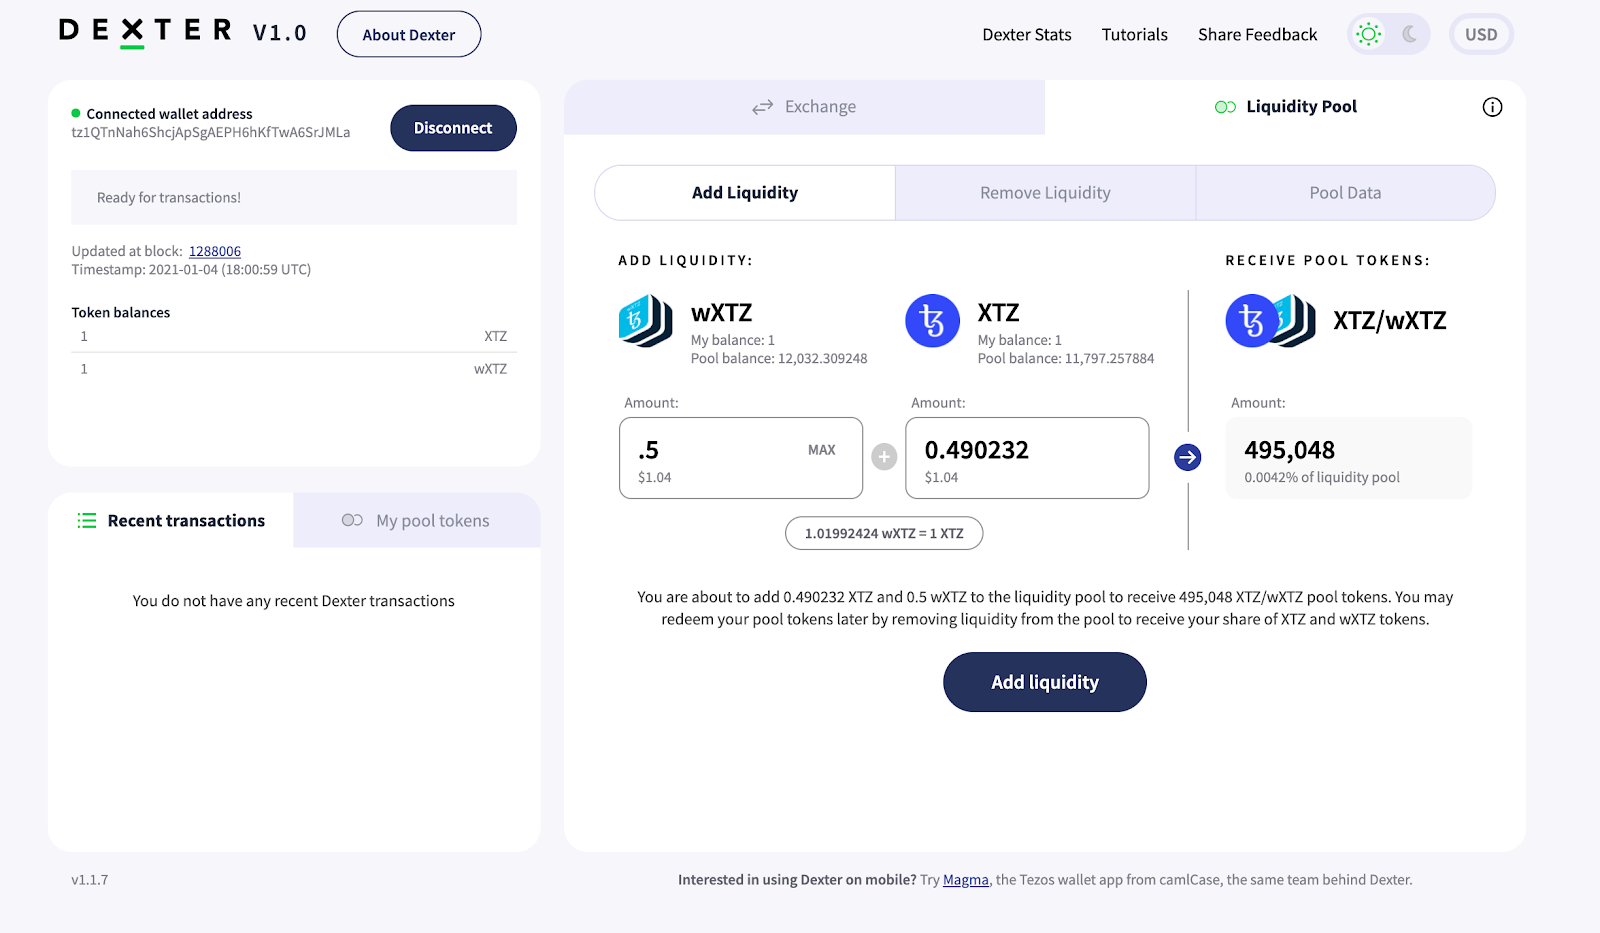Click the green connected status dot
Viewport: 1600px width, 933px height.
coord(76,113)
